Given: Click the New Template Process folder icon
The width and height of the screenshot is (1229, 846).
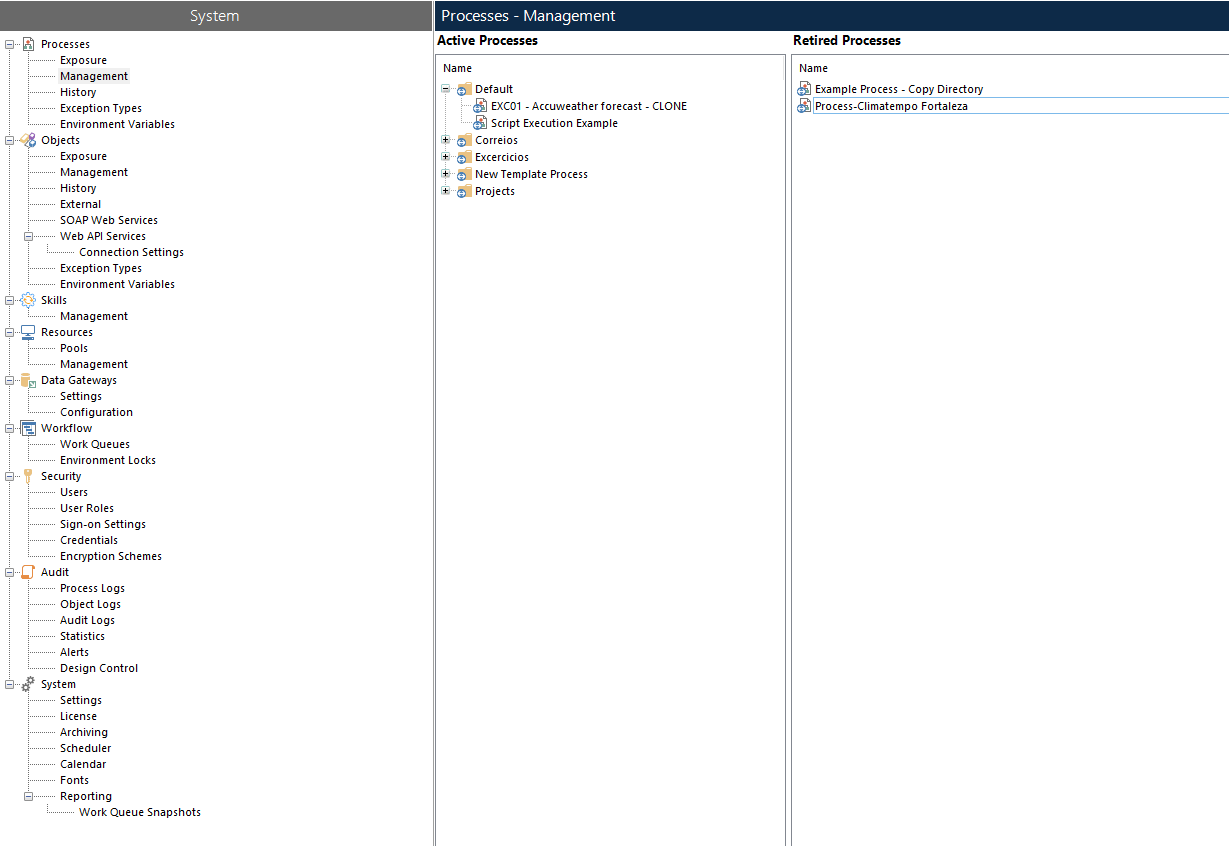Looking at the screenshot, I should tap(463, 174).
